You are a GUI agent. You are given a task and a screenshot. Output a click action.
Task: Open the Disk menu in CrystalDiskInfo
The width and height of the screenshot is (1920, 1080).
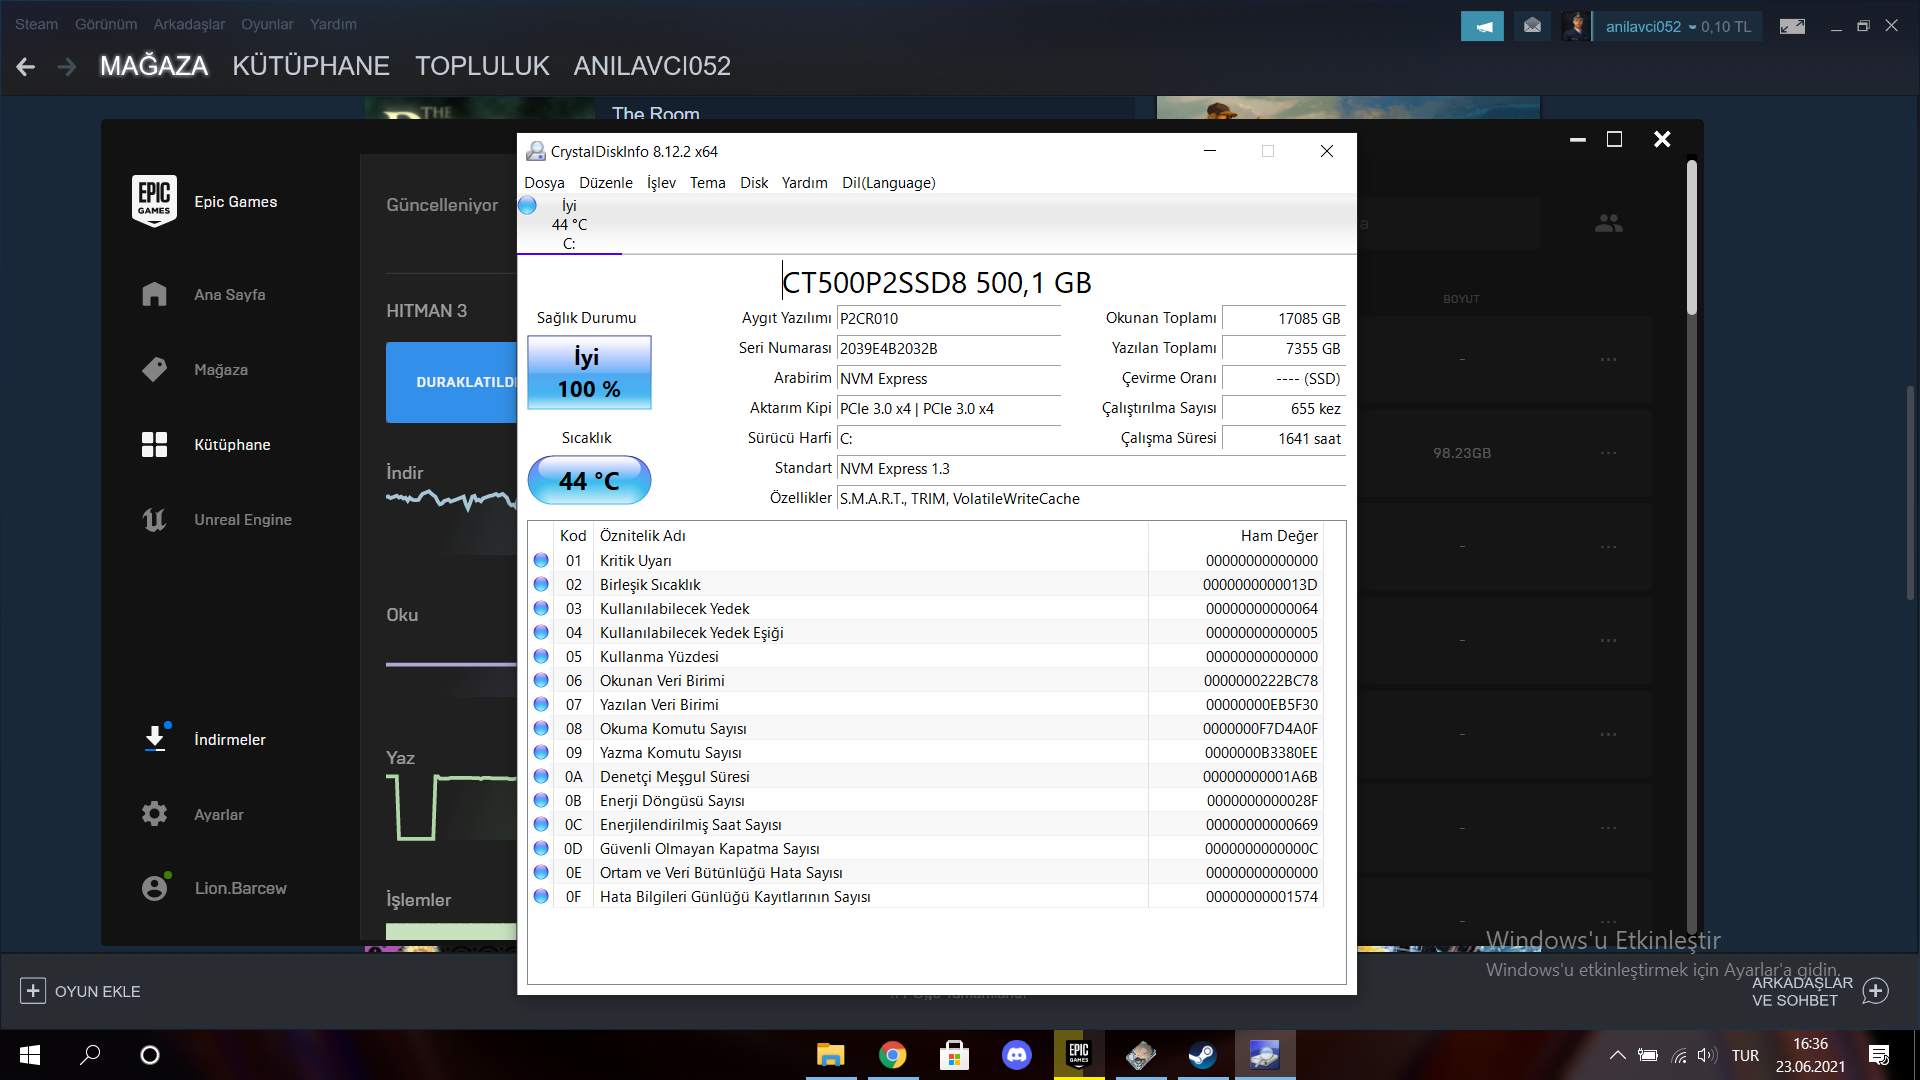(x=754, y=183)
